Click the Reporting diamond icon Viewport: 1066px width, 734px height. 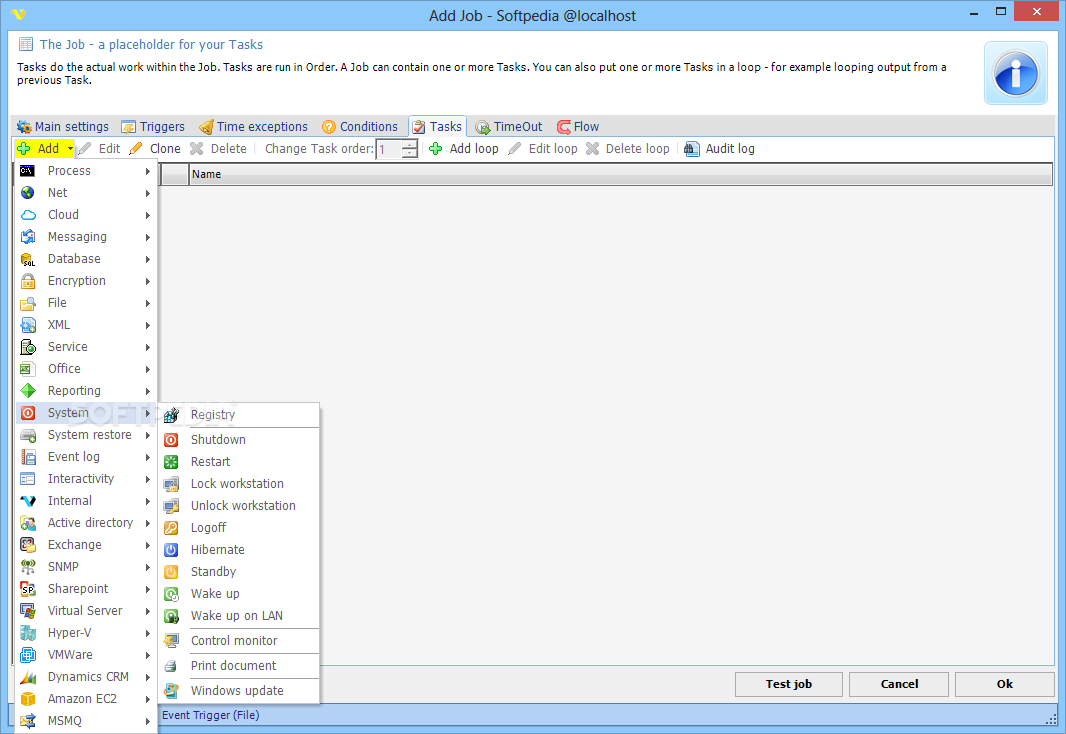(27, 391)
